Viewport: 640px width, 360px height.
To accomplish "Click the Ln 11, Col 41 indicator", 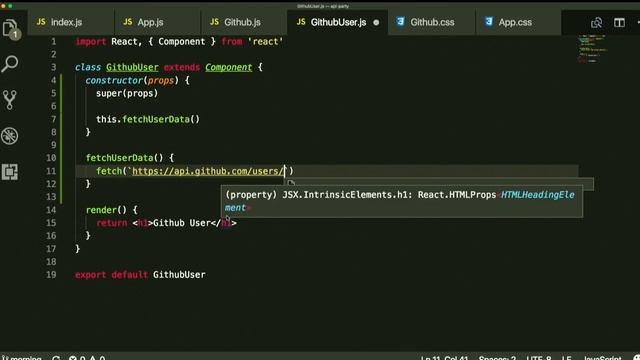I will (444, 358).
